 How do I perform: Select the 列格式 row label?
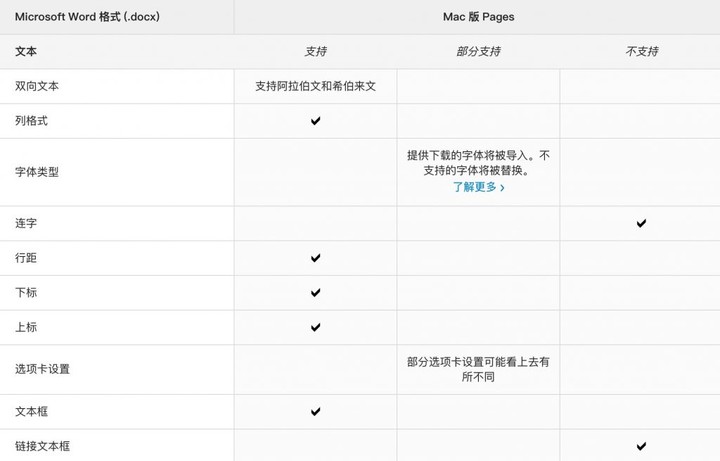pyautogui.click(x=31, y=121)
